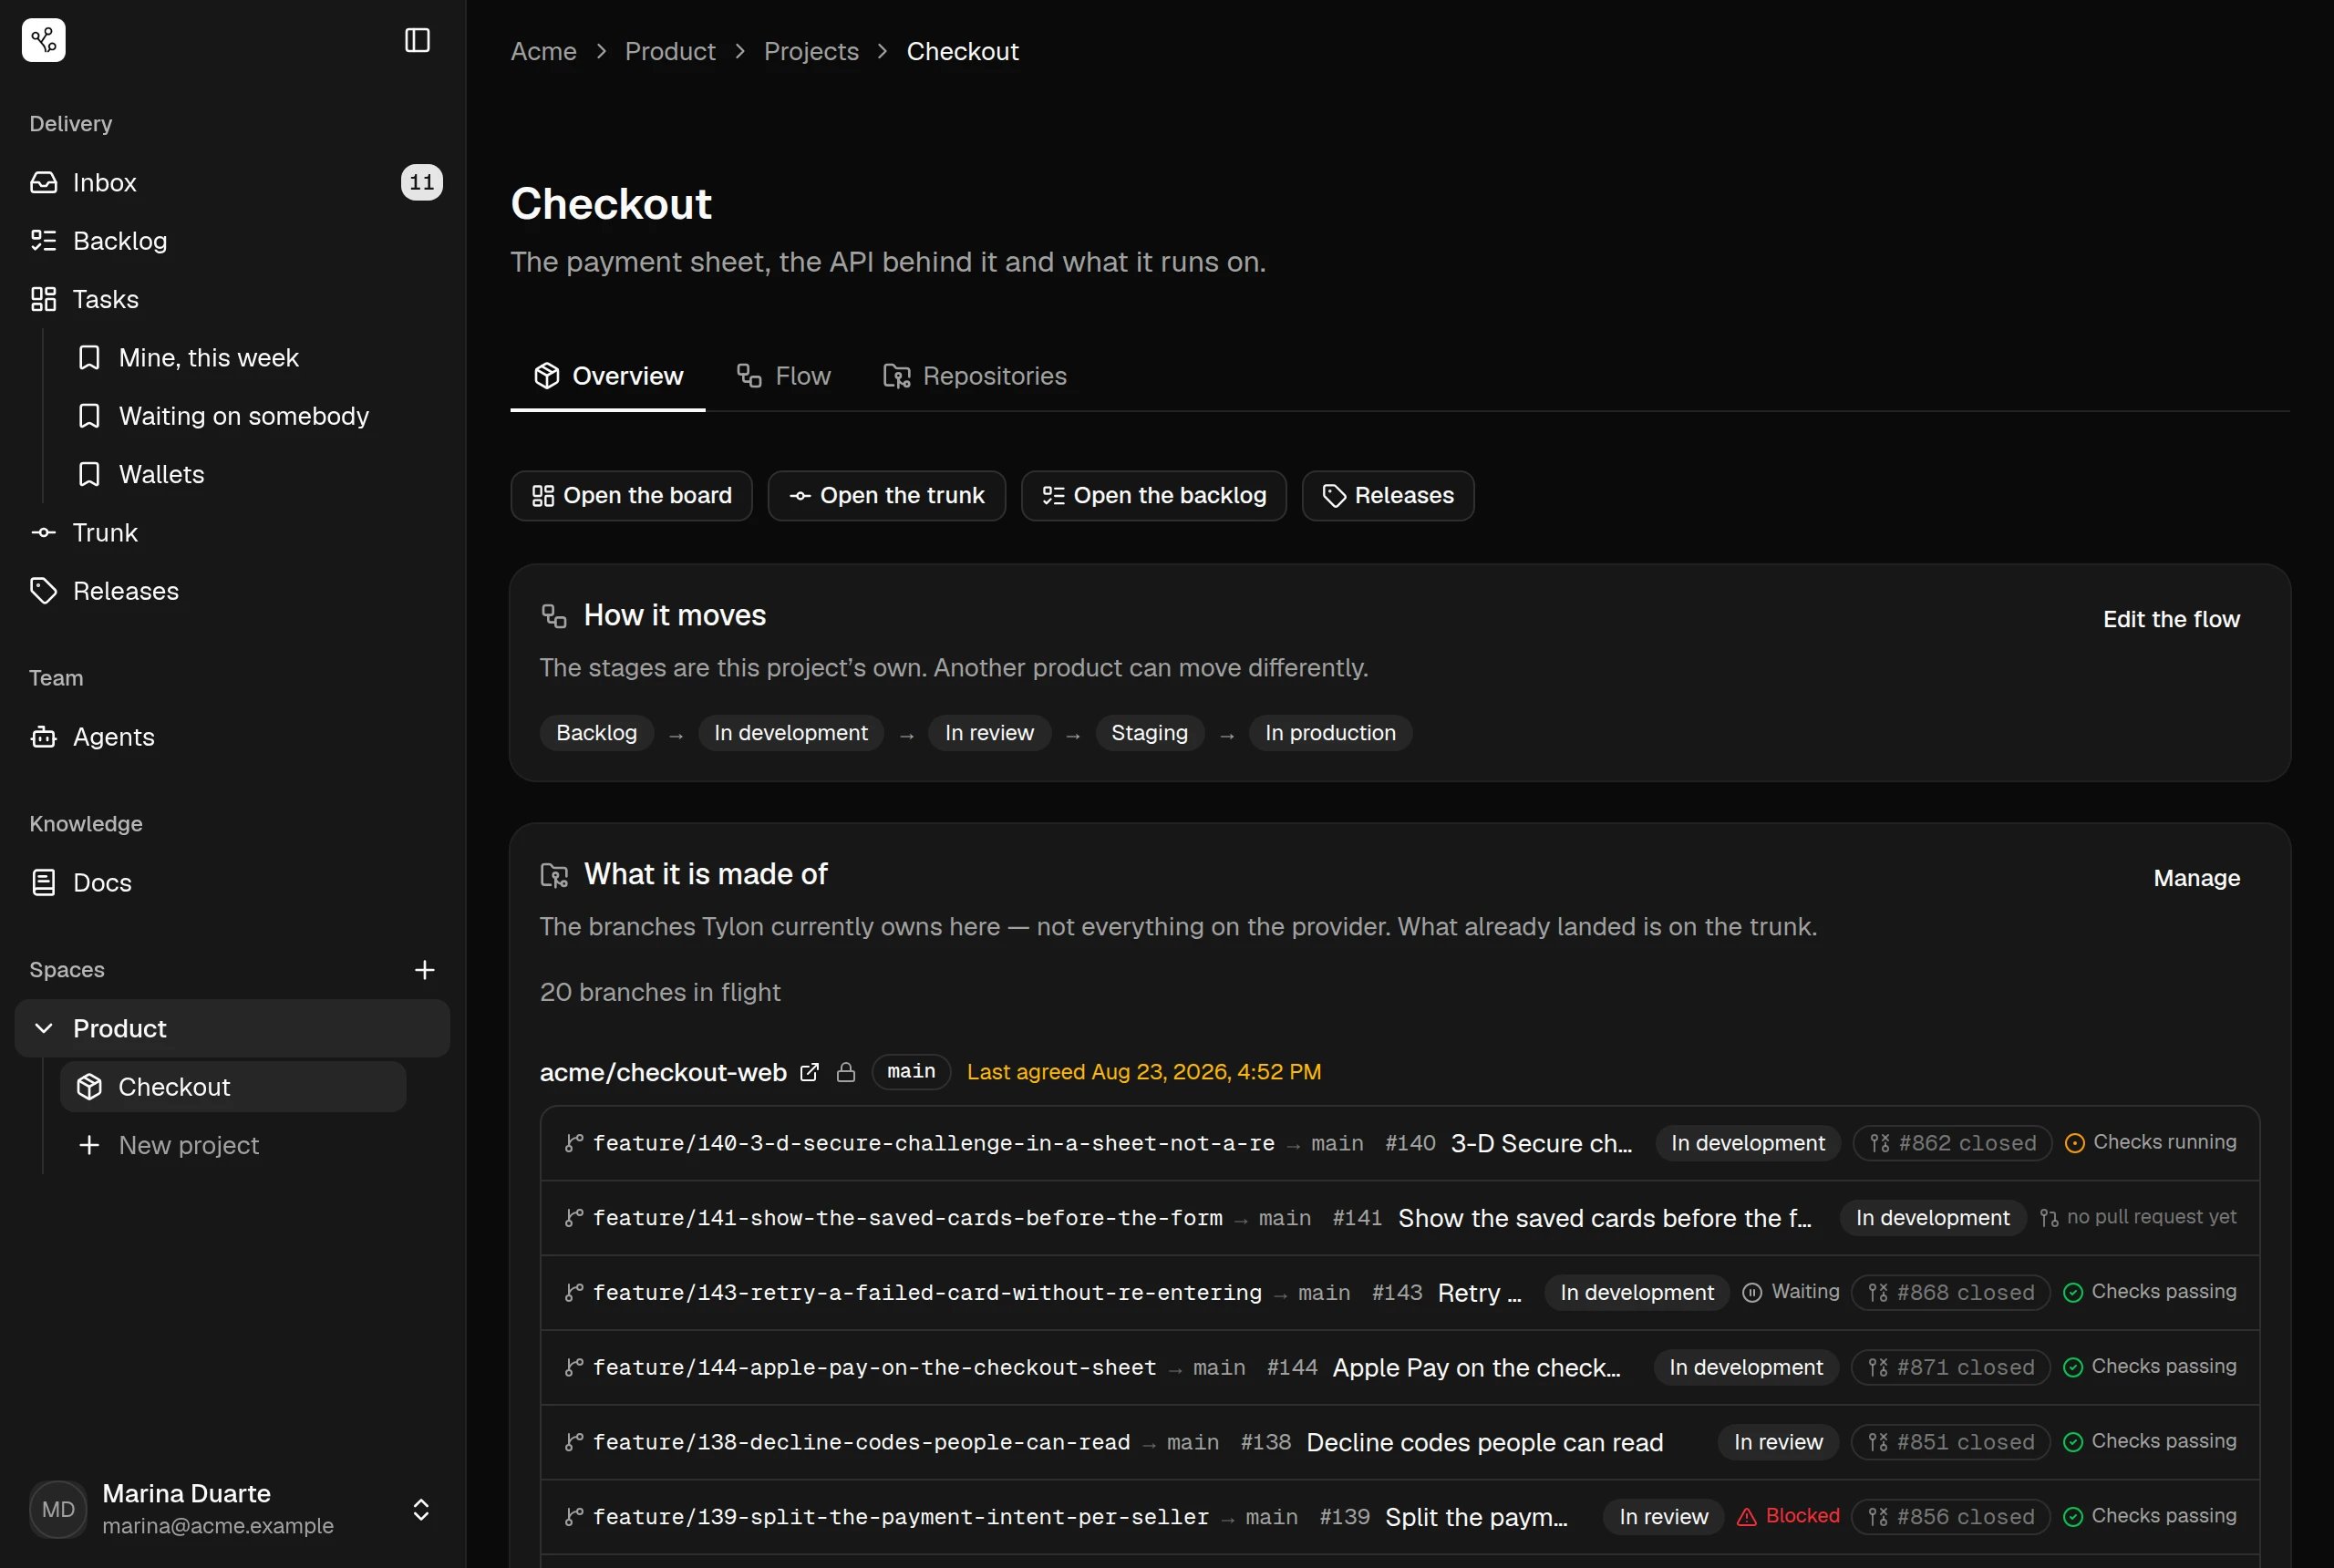Image resolution: width=2334 pixels, height=1568 pixels.
Task: Open Agents robot icon
Action: click(x=43, y=737)
